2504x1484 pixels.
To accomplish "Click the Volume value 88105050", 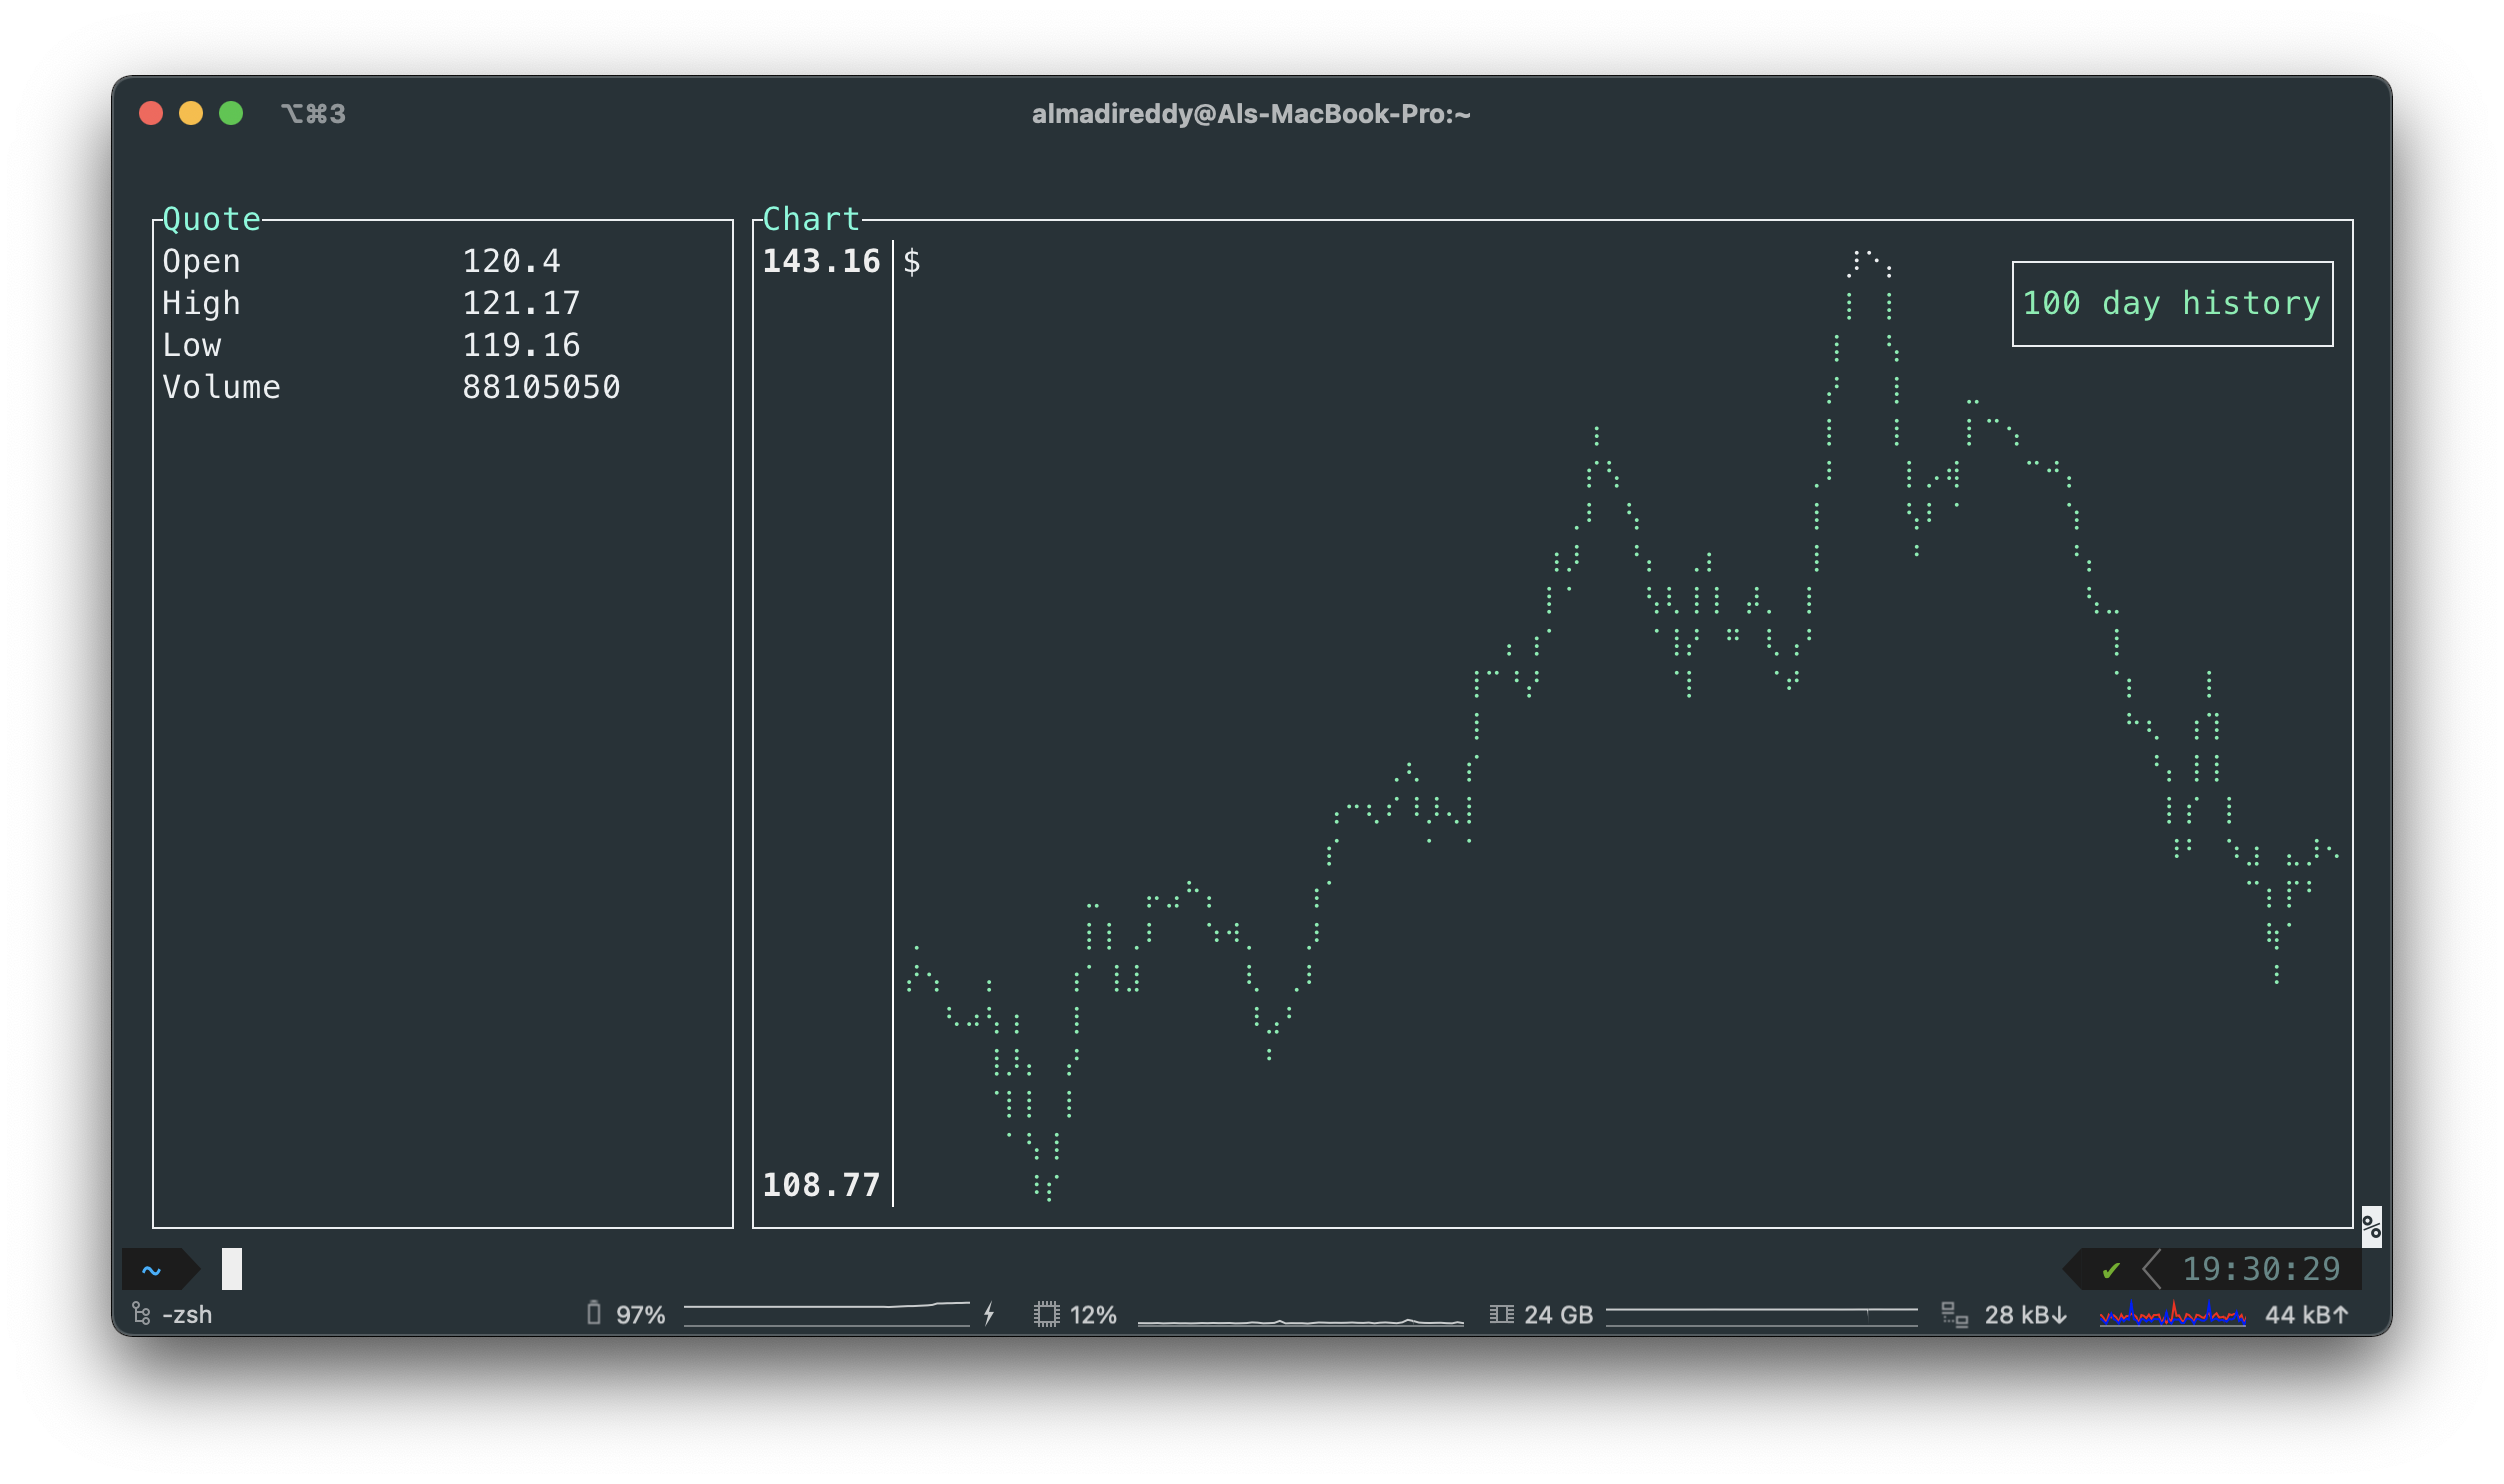I will [541, 387].
